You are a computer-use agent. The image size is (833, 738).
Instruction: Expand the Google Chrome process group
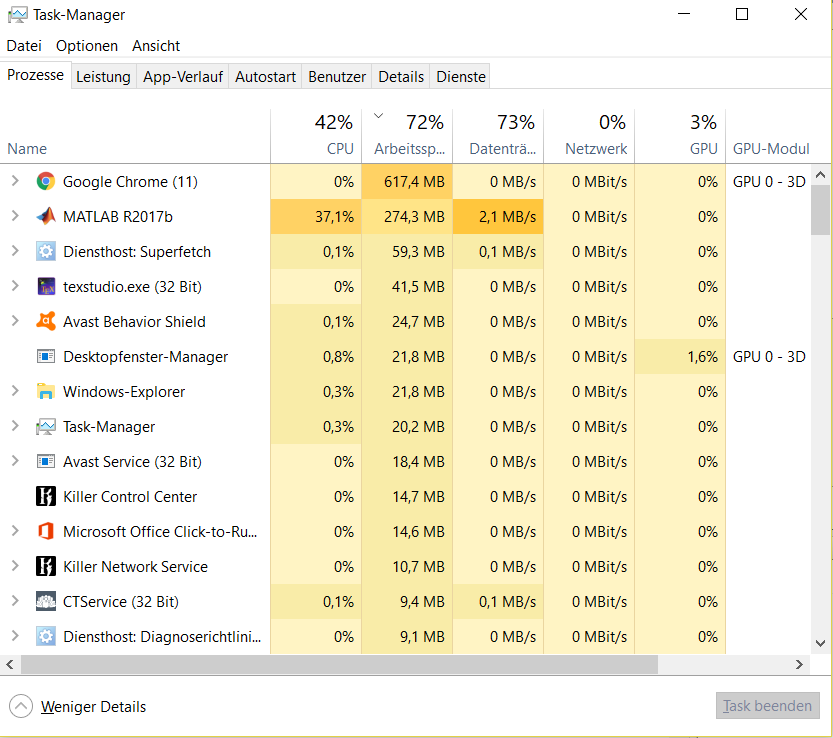coord(15,182)
